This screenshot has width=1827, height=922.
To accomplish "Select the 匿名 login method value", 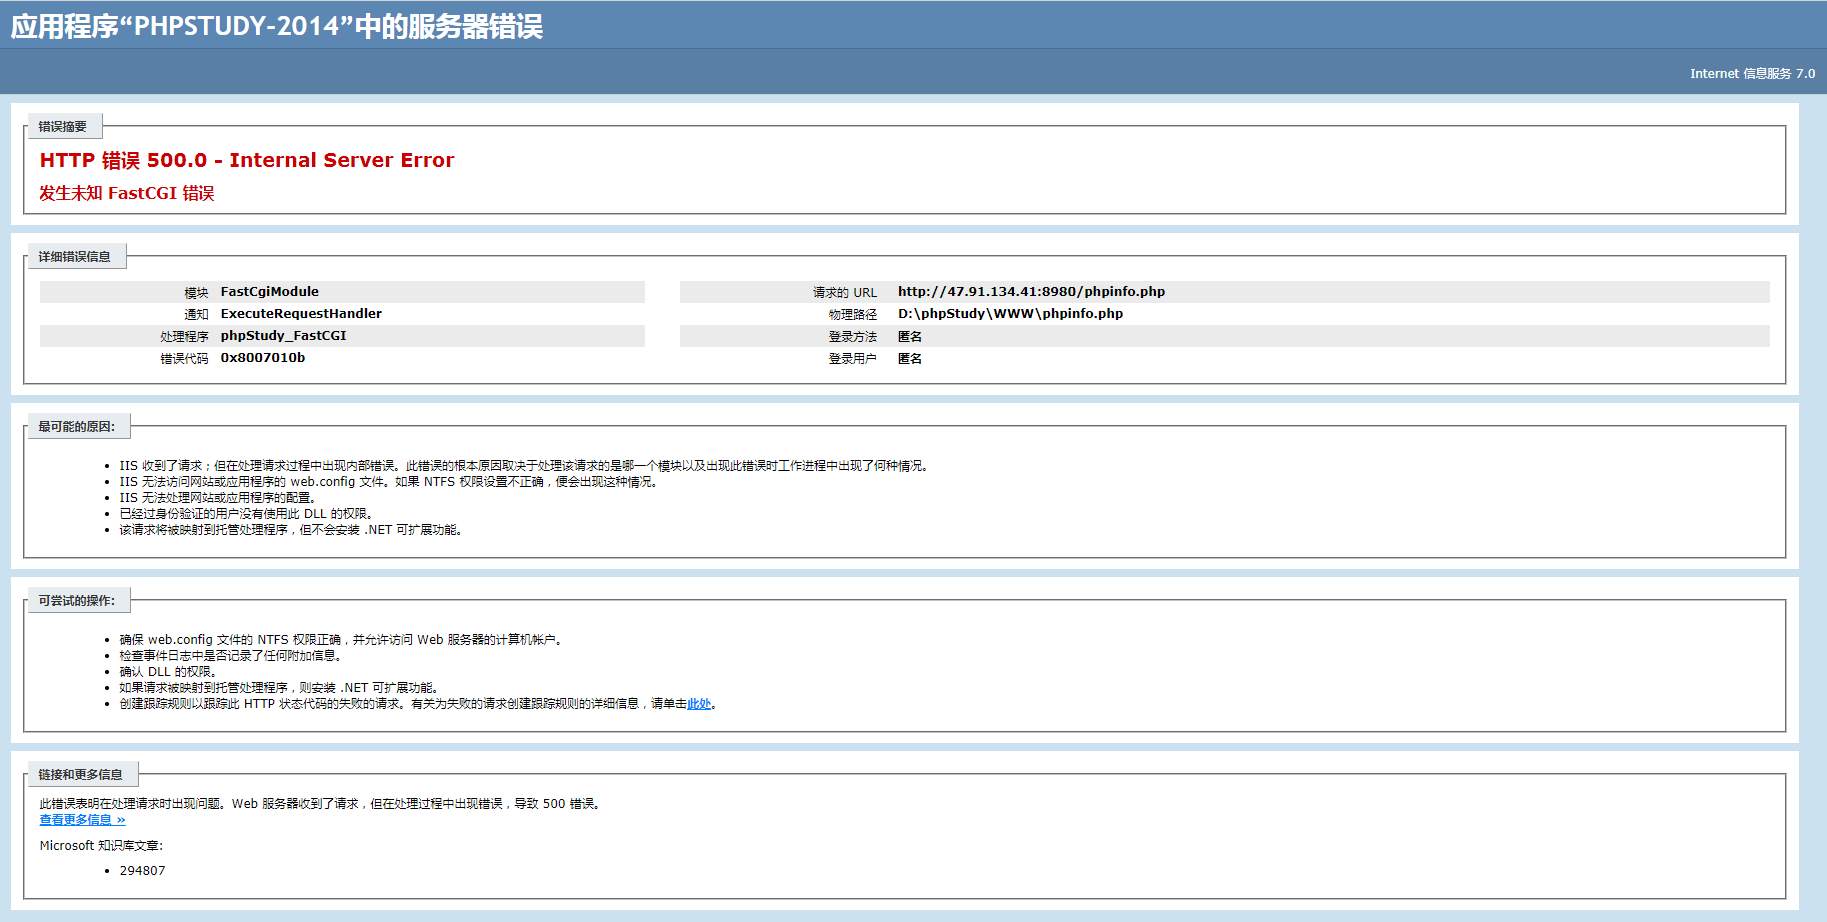I will 910,335.
